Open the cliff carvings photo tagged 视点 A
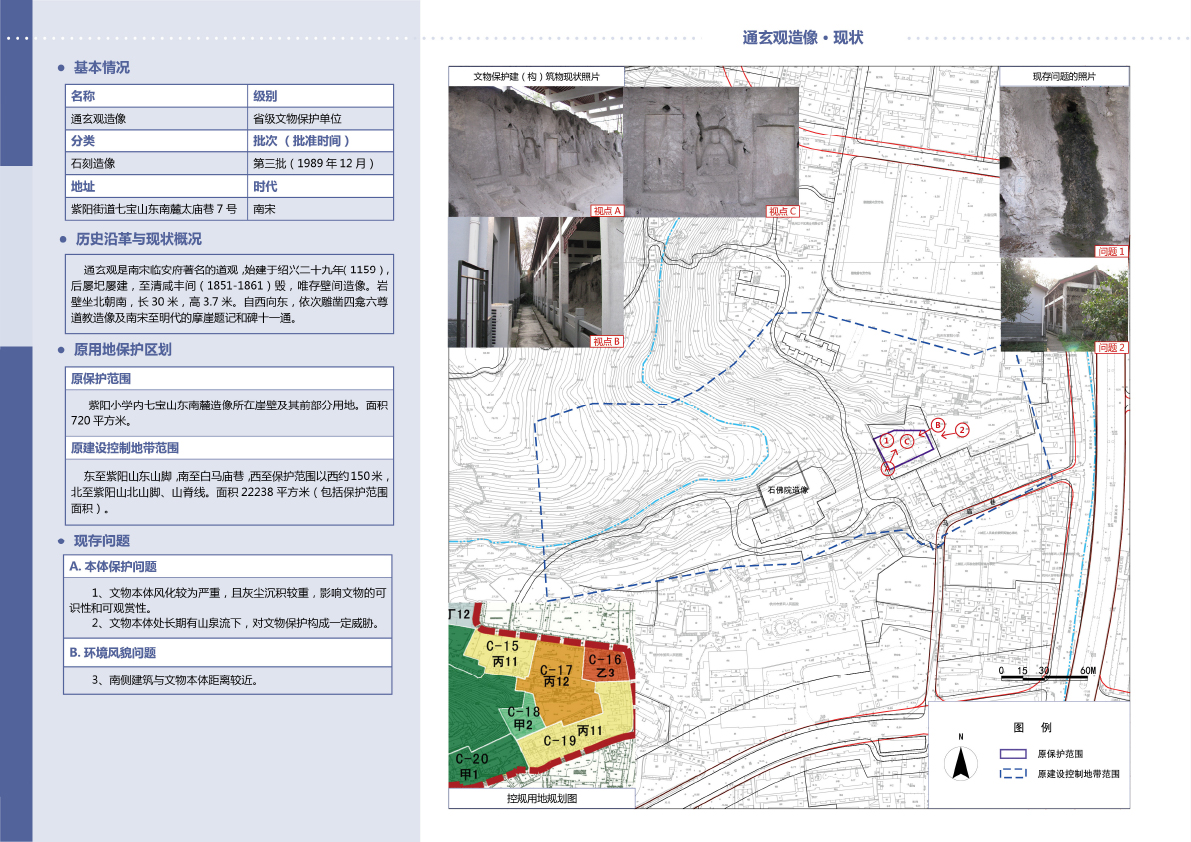This screenshot has height=842, width=1191. (535, 151)
